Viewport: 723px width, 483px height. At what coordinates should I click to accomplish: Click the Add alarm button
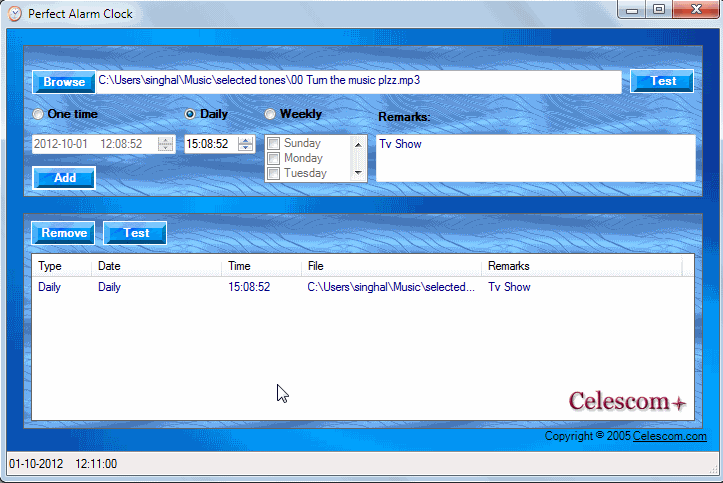(x=64, y=178)
